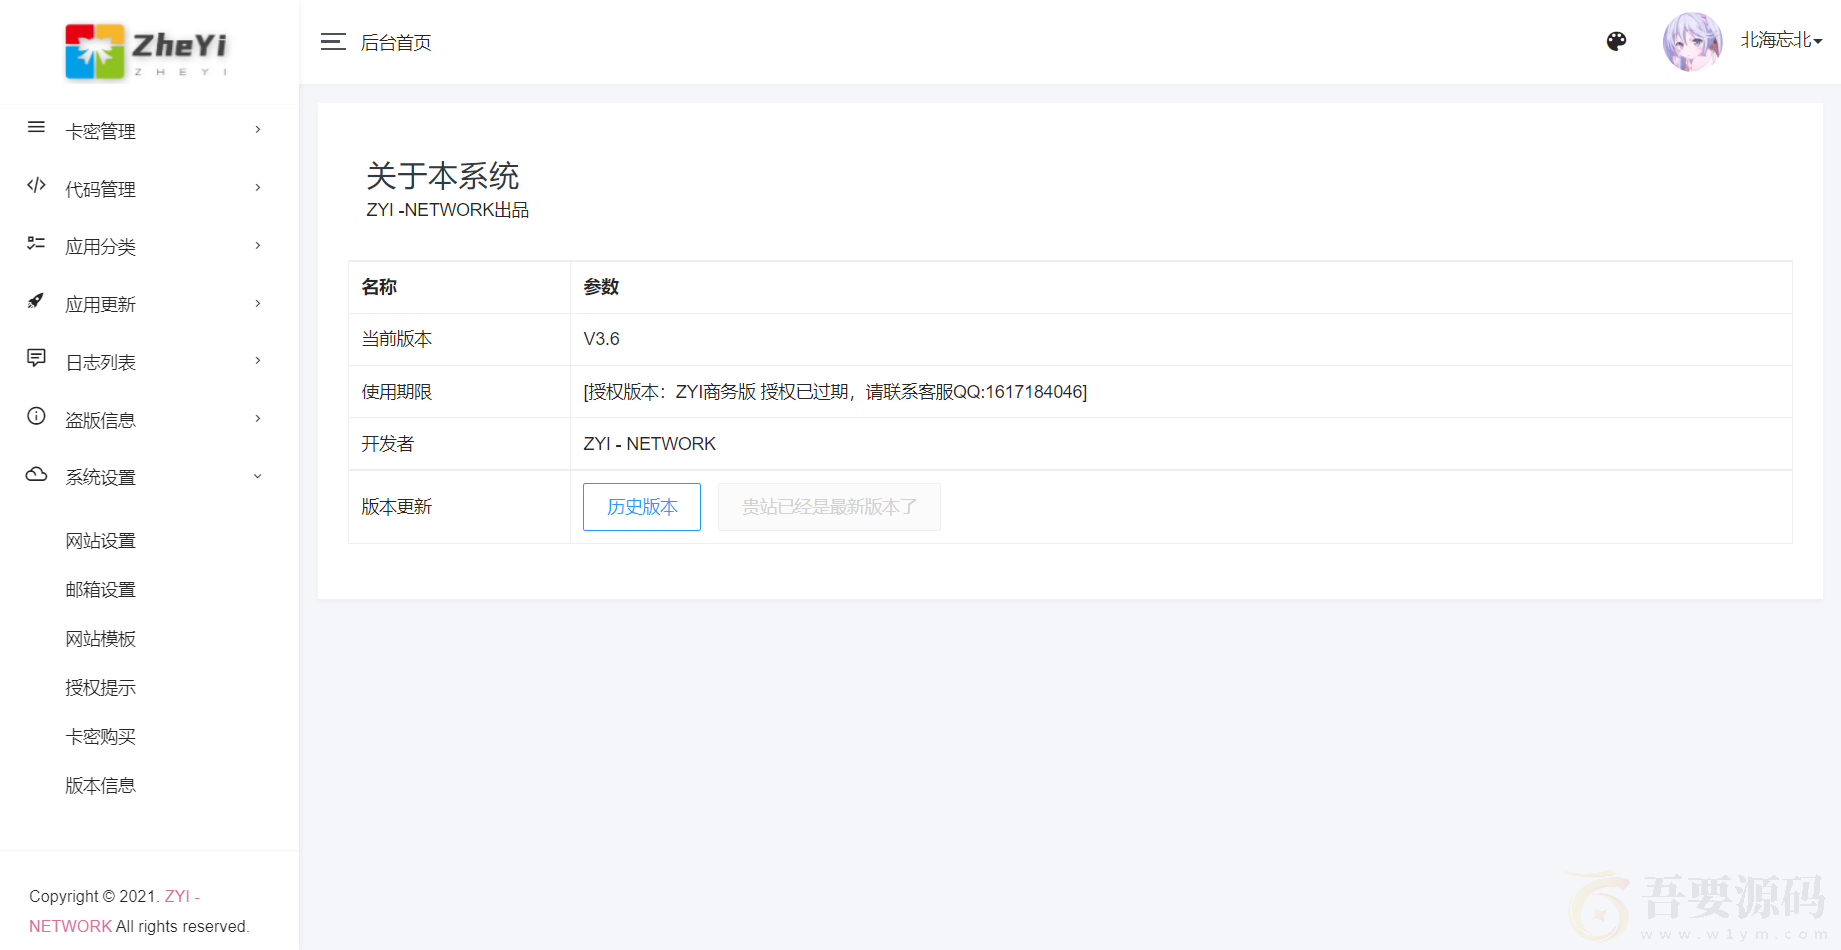
Task: Click the 开发者 row label
Action: pyautogui.click(x=387, y=444)
